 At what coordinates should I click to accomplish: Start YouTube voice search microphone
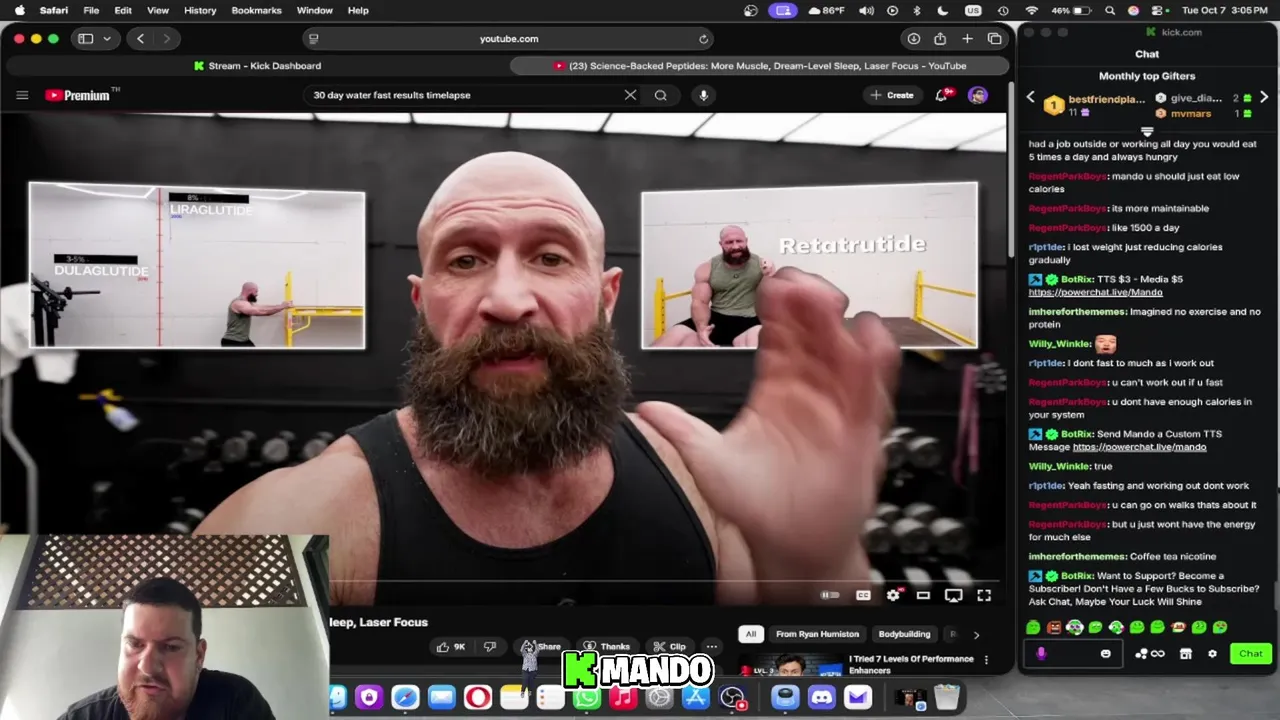click(x=704, y=95)
